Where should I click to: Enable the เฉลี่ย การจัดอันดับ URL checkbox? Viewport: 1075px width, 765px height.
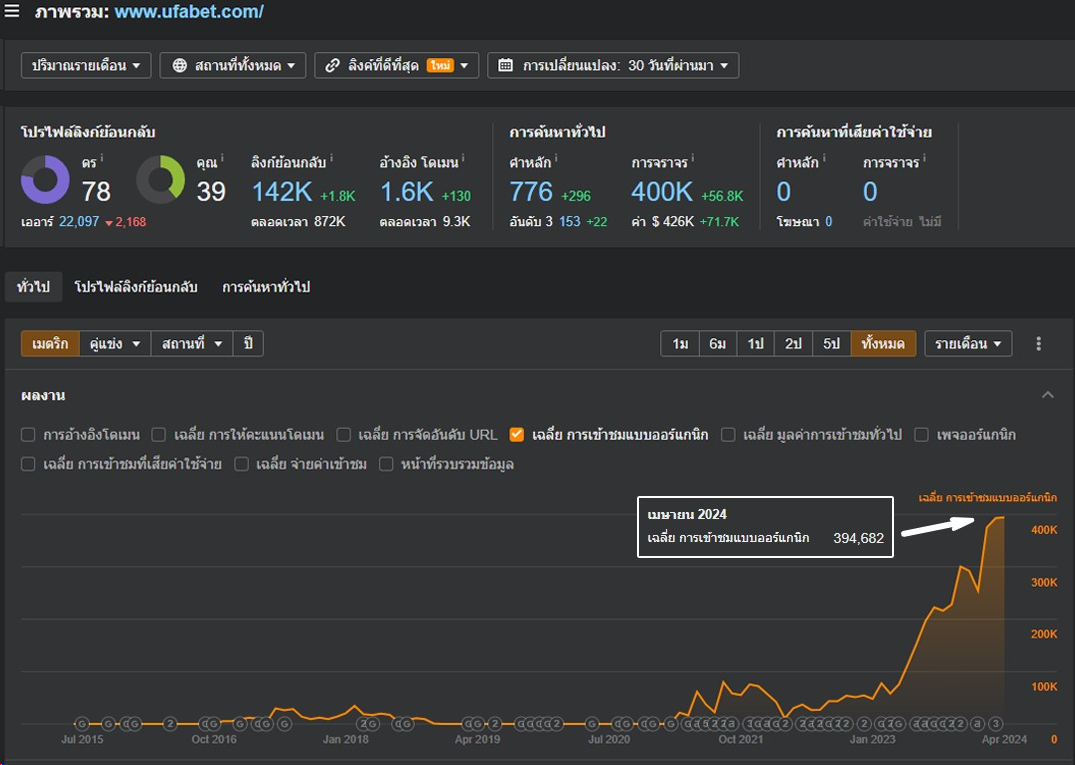[344, 435]
